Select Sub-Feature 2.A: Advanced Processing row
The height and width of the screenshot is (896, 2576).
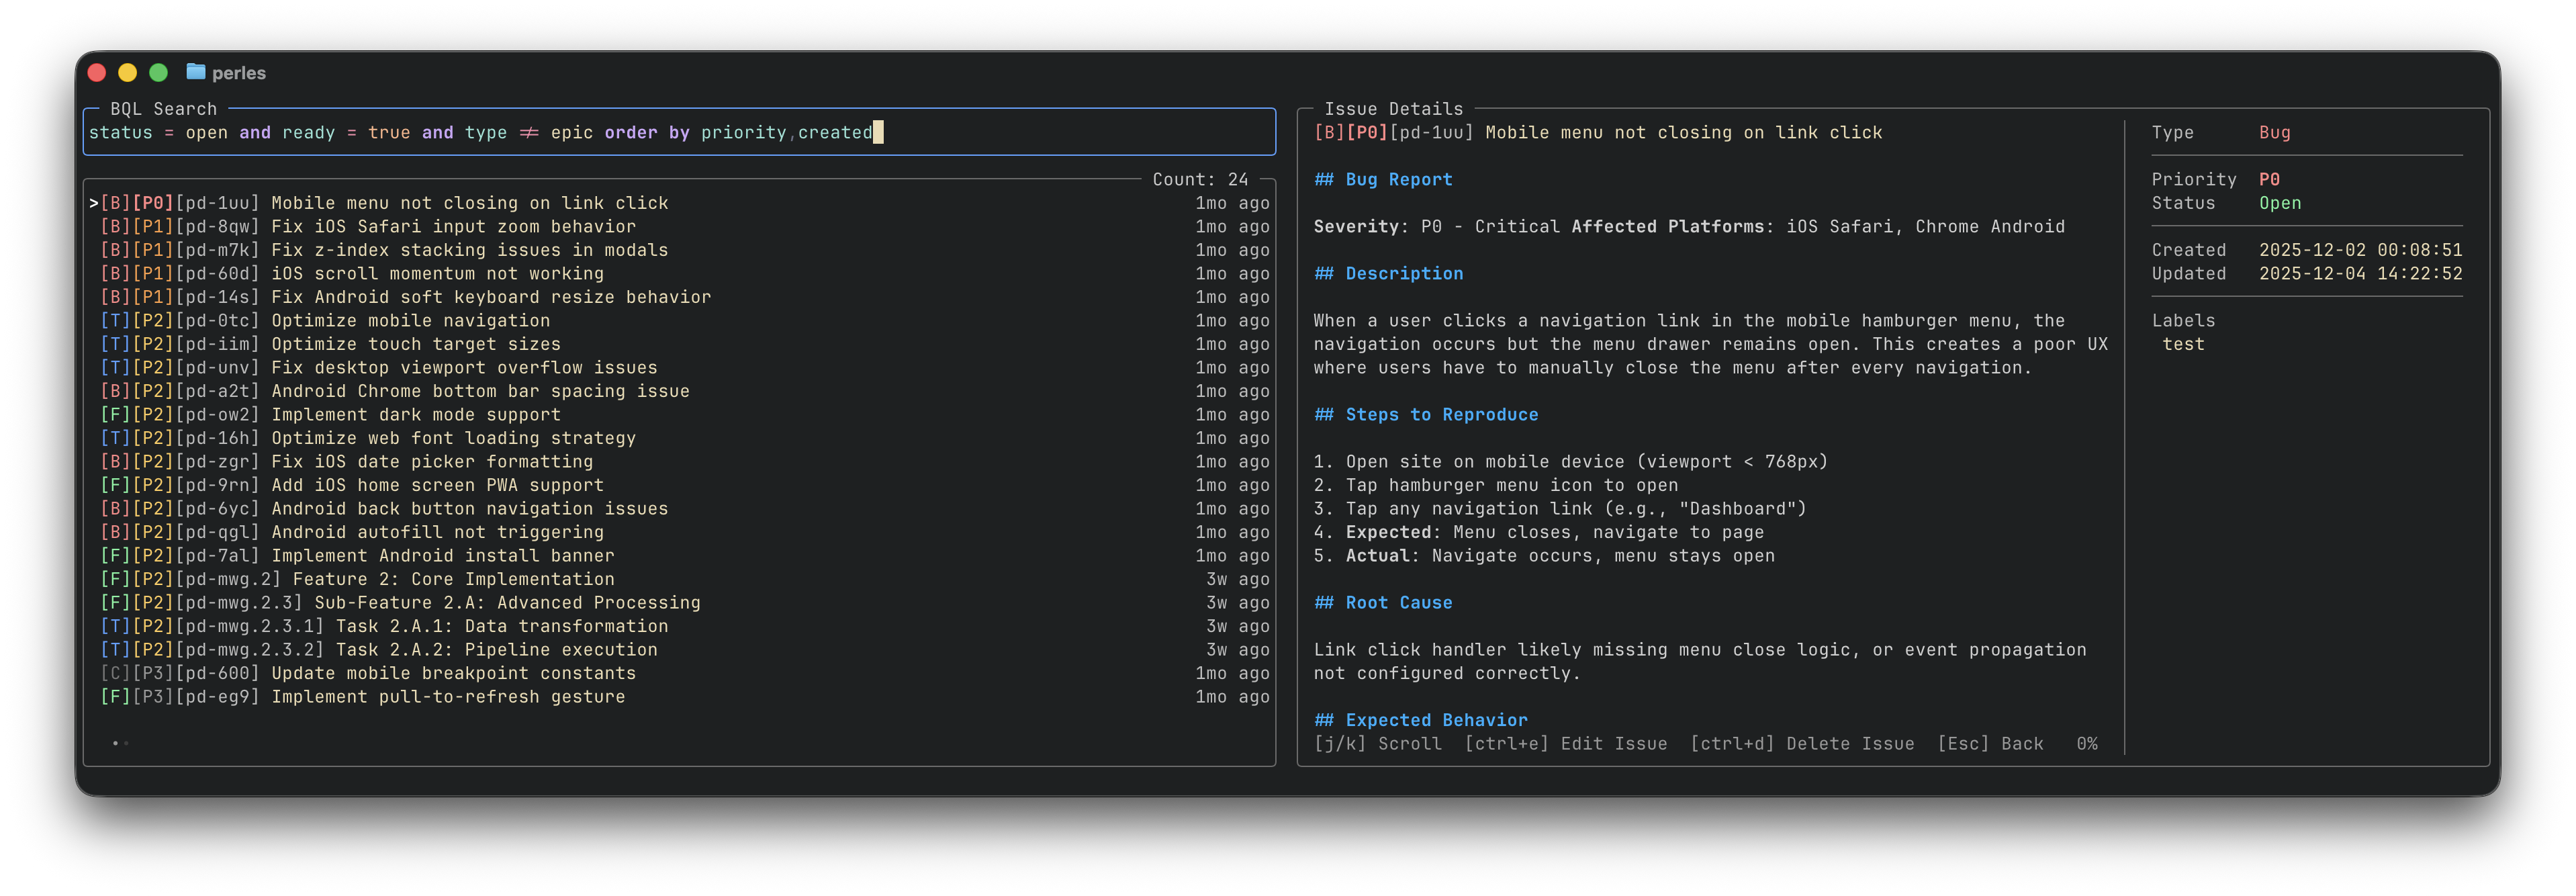point(507,603)
